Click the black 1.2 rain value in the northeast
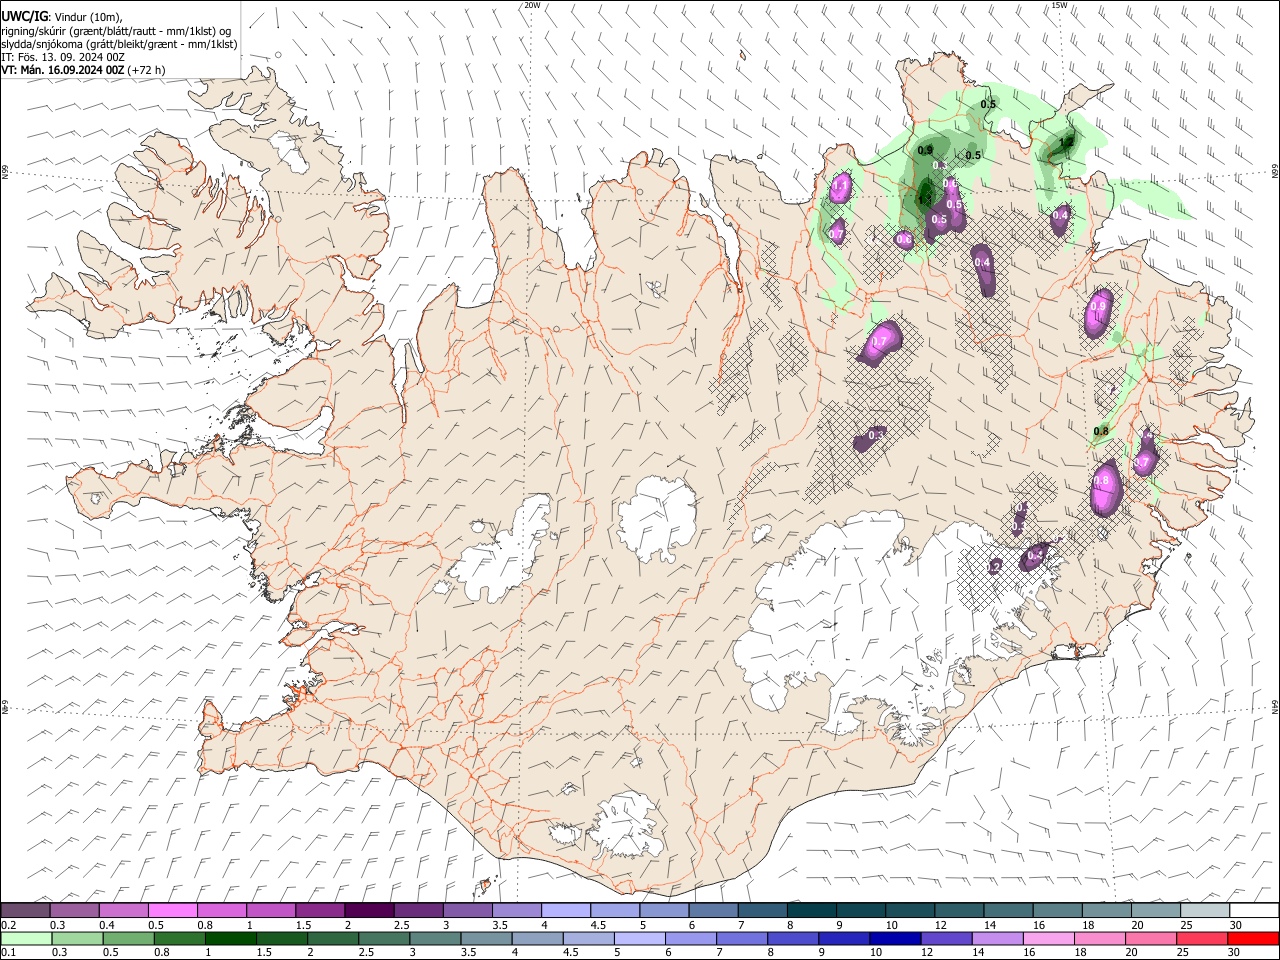The height and width of the screenshot is (960, 1280). pyautogui.click(x=1066, y=143)
